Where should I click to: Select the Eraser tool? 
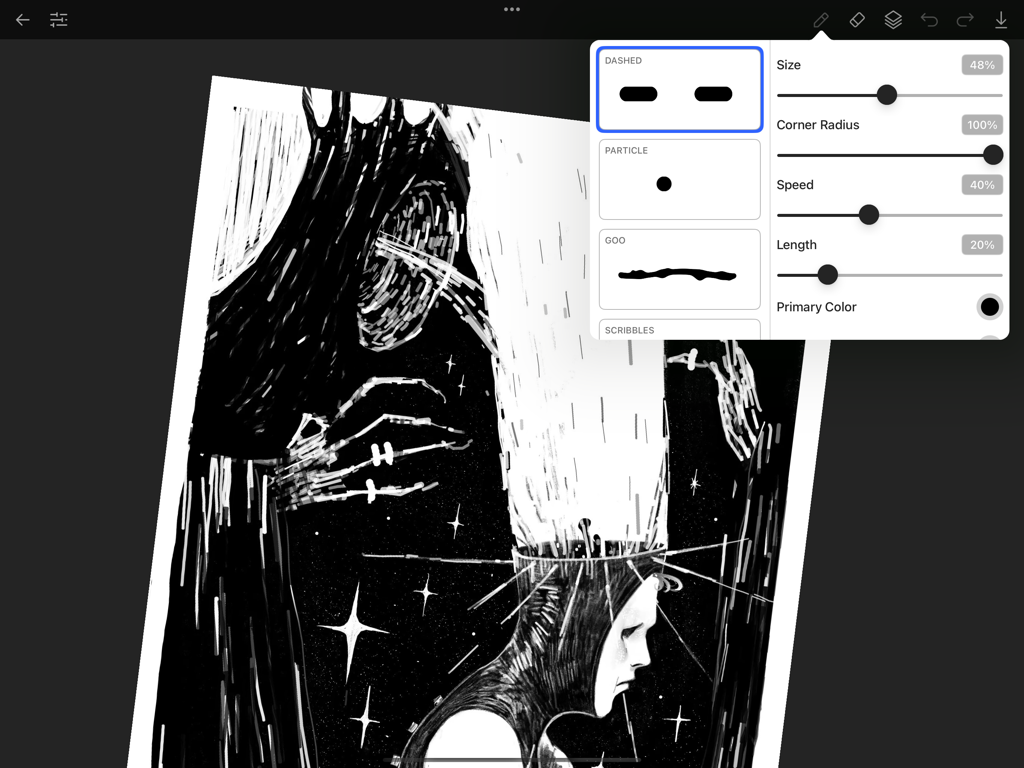click(x=857, y=19)
